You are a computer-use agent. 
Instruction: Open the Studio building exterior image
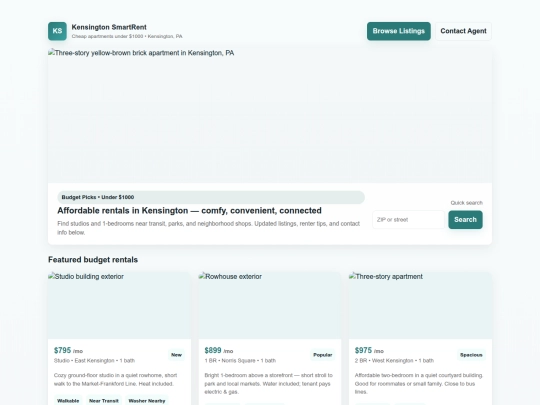coord(119,305)
